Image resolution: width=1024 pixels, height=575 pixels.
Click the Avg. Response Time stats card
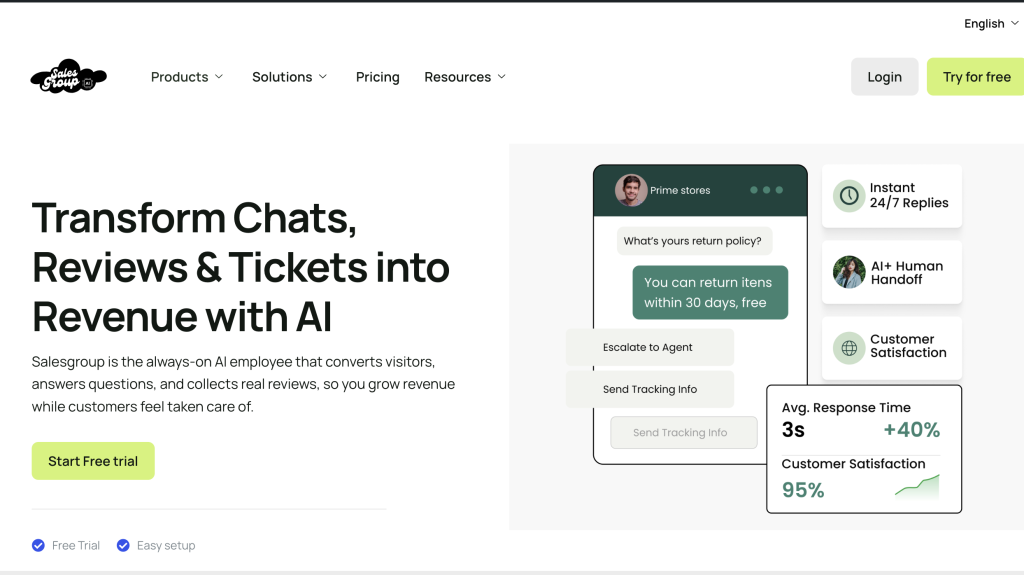pyautogui.click(x=864, y=449)
